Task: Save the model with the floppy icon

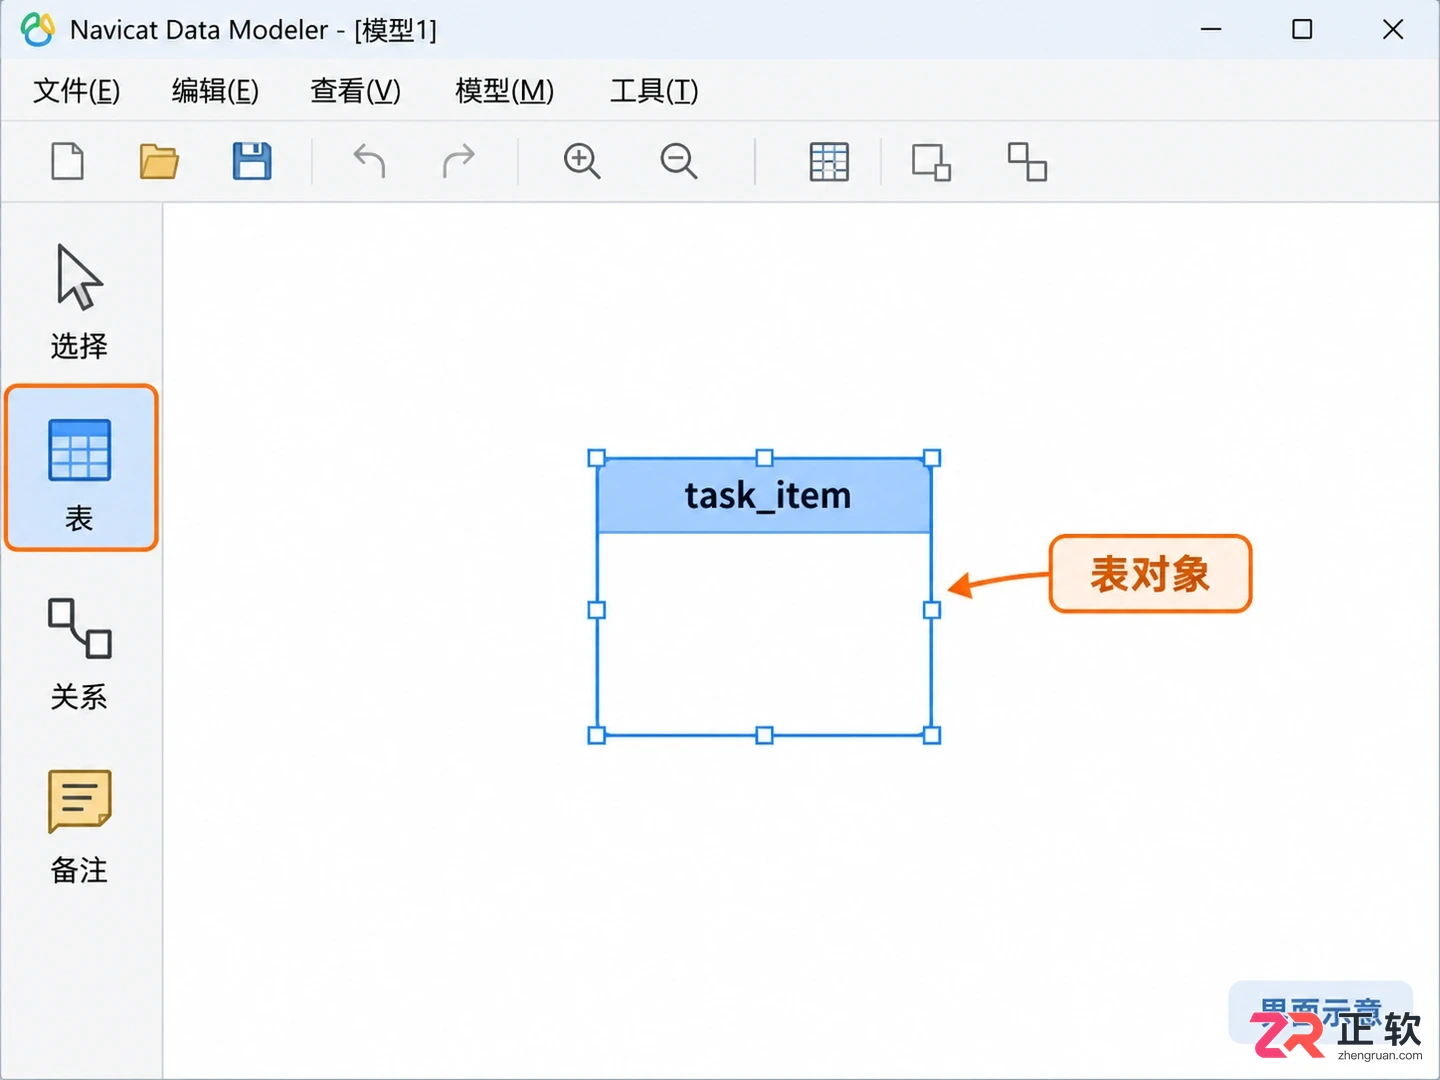Action: (x=252, y=161)
